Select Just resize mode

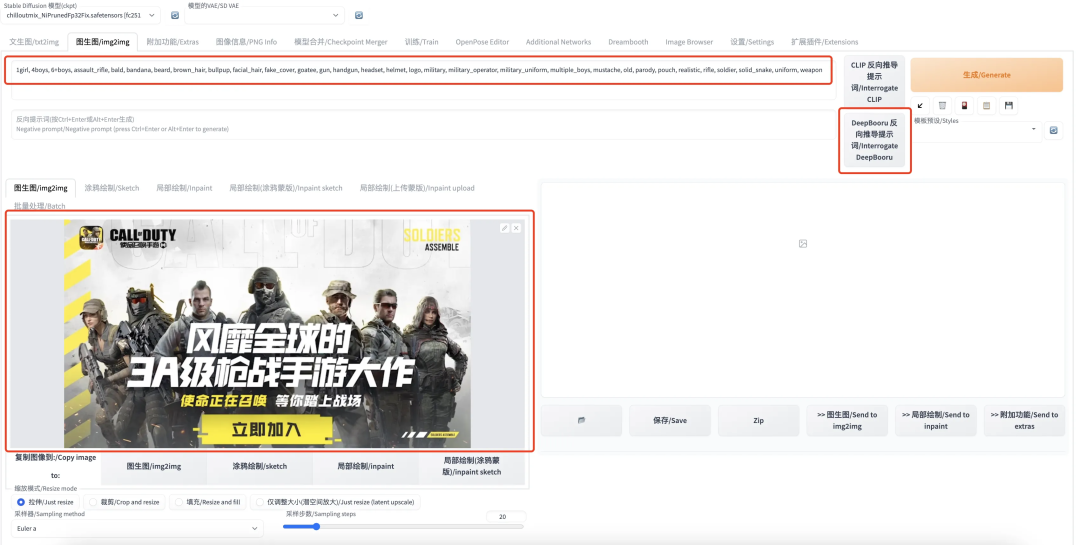[x=45, y=502]
